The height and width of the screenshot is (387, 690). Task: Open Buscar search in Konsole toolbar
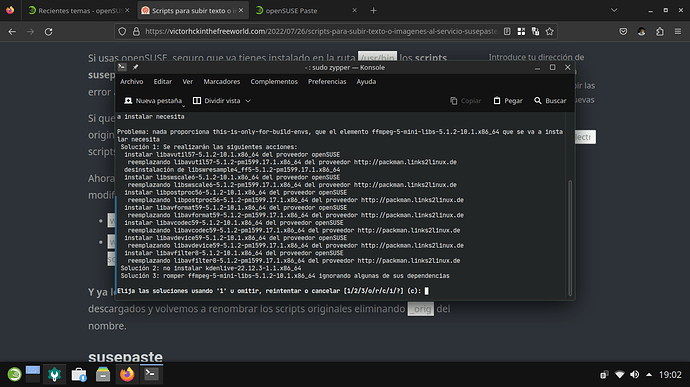550,101
